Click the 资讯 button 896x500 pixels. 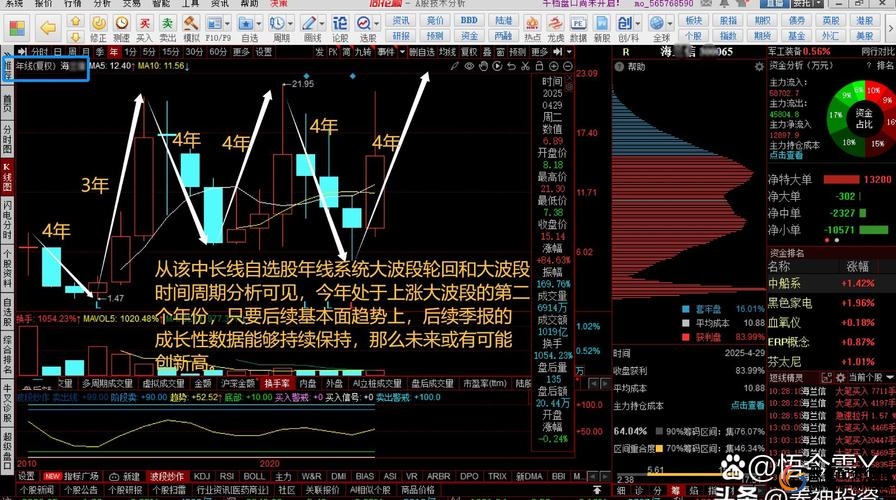(x=401, y=21)
